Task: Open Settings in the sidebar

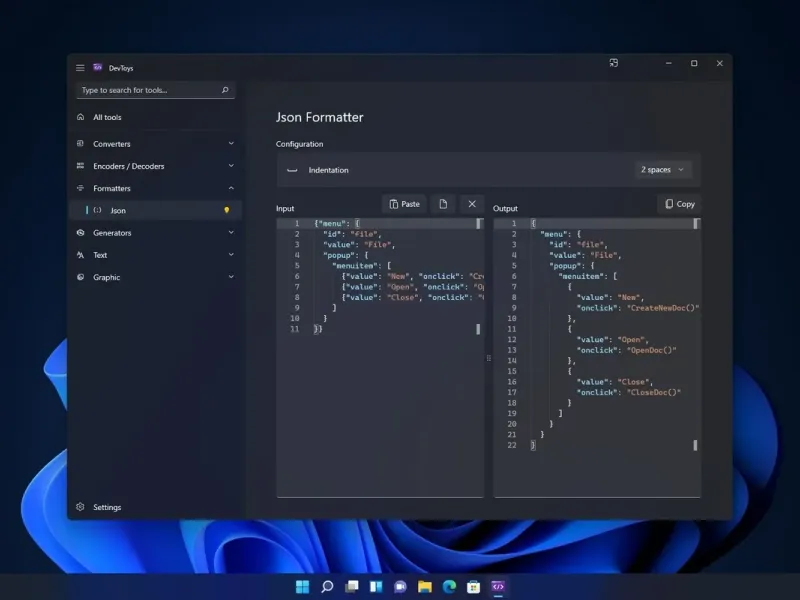Action: point(155,507)
